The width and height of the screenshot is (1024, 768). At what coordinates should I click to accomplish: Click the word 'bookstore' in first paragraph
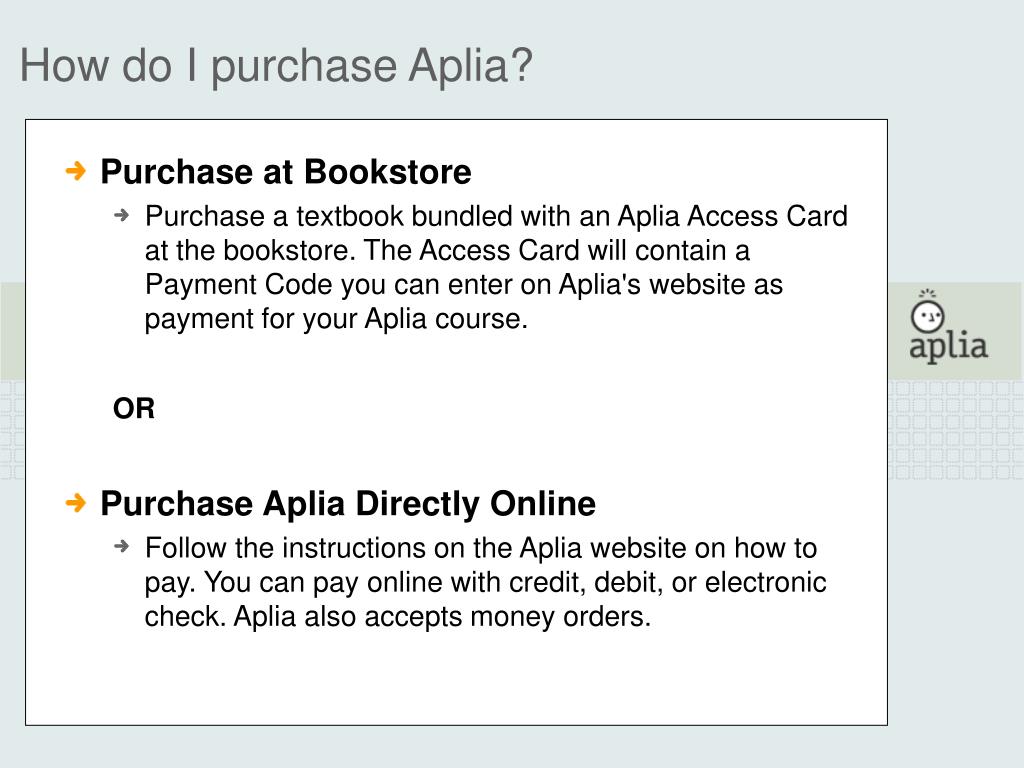286,251
